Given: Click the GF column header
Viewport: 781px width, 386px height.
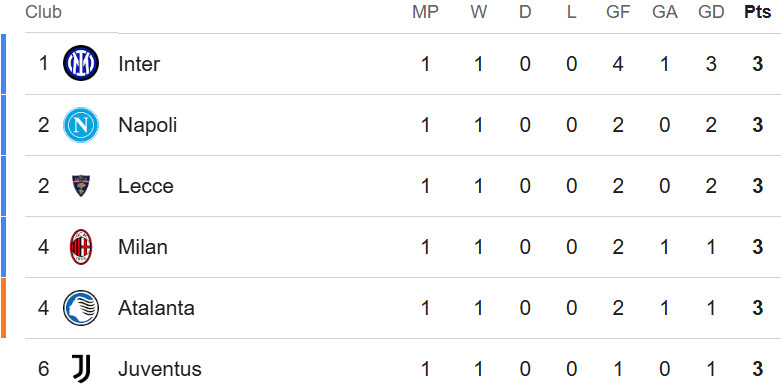Looking at the screenshot, I should pos(618,12).
